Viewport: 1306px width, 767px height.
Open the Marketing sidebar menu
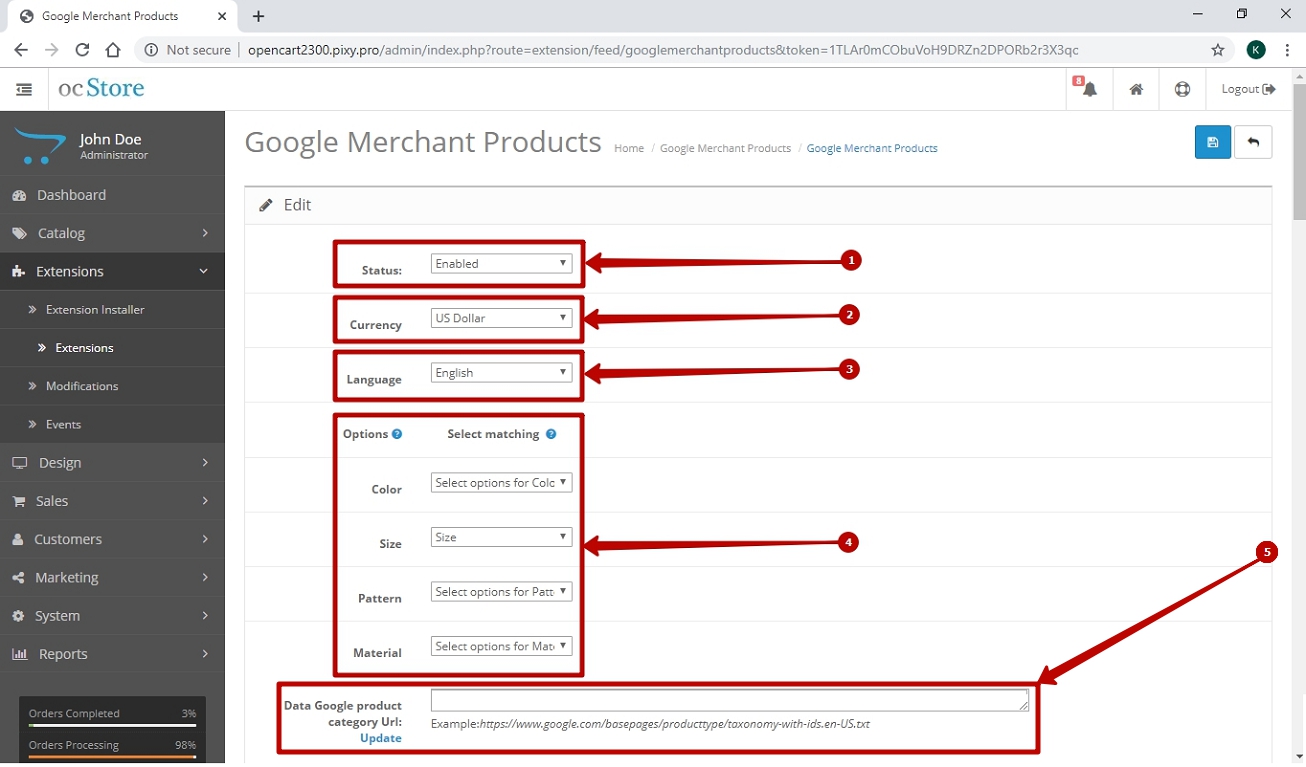coord(112,577)
